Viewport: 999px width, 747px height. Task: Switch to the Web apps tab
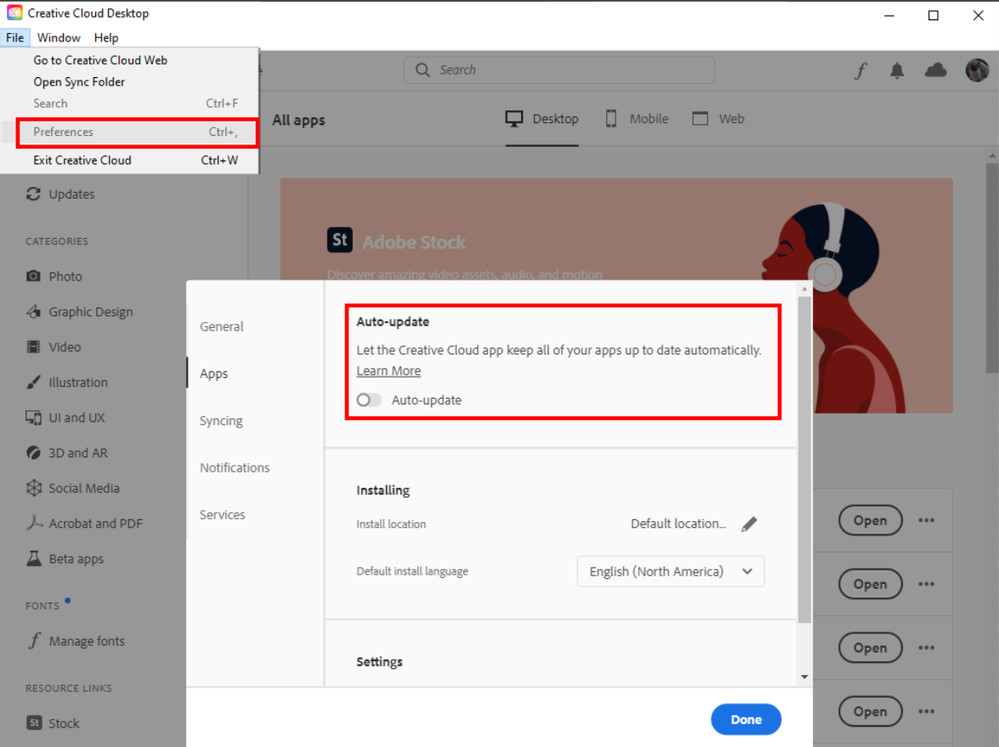tap(718, 119)
